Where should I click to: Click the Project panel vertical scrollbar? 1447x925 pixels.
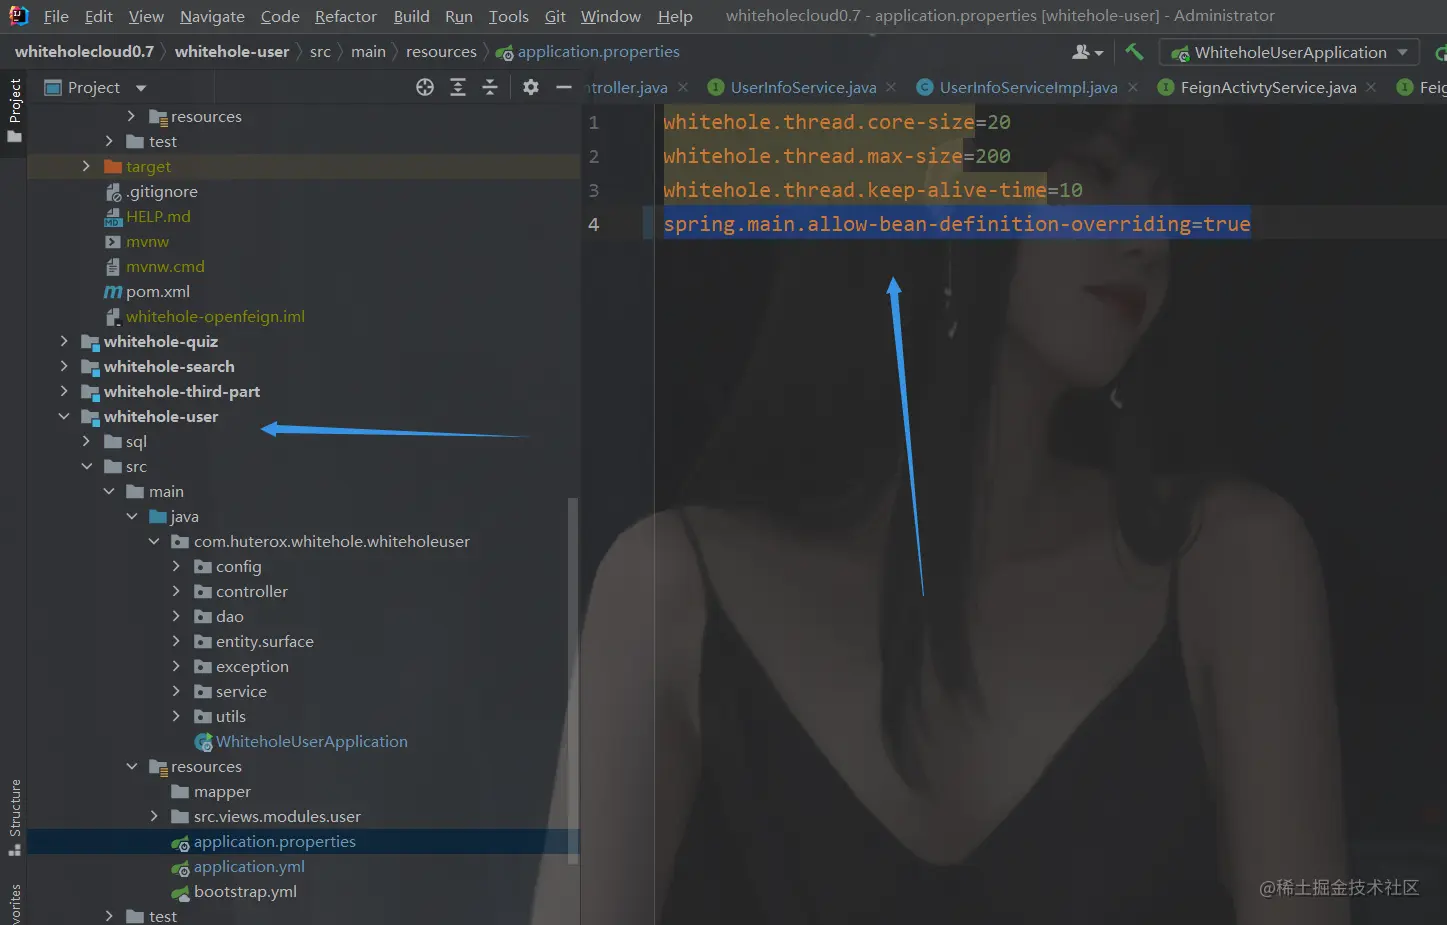(x=573, y=680)
